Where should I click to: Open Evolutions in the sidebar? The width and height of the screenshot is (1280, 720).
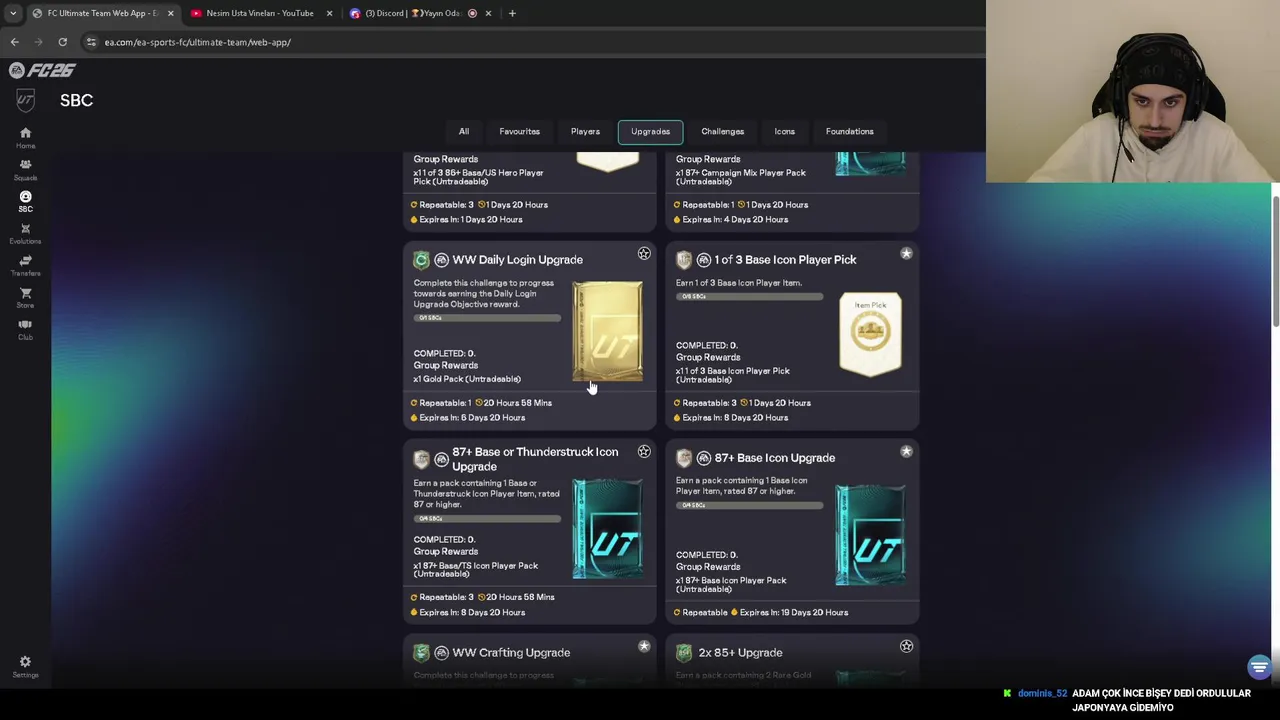[25, 234]
